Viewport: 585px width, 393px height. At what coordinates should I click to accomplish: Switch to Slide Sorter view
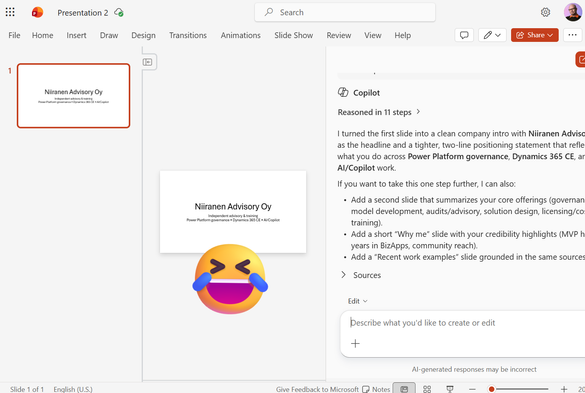click(x=427, y=389)
